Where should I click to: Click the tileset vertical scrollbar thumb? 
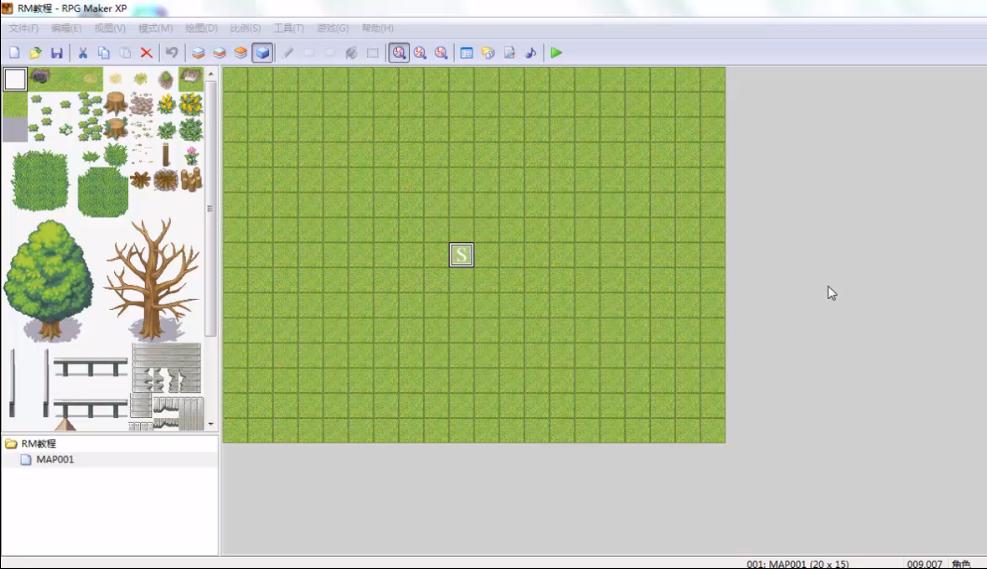(x=211, y=208)
